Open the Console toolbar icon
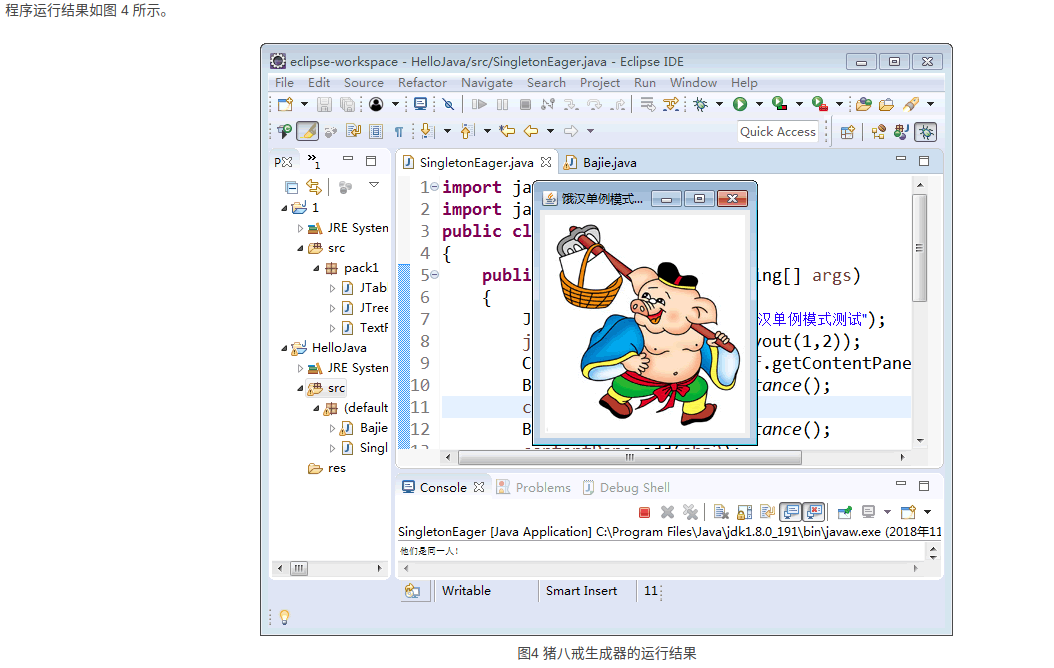This screenshot has width=1054, height=668. 421,104
